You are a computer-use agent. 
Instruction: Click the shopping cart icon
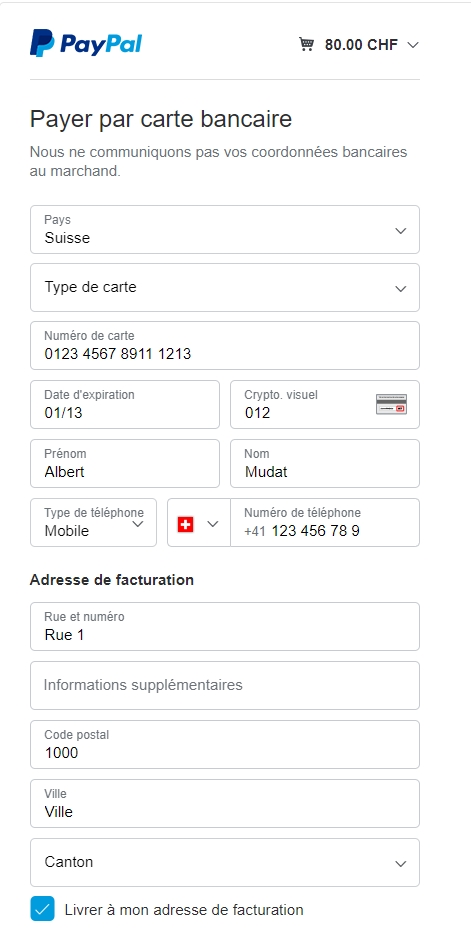point(306,44)
